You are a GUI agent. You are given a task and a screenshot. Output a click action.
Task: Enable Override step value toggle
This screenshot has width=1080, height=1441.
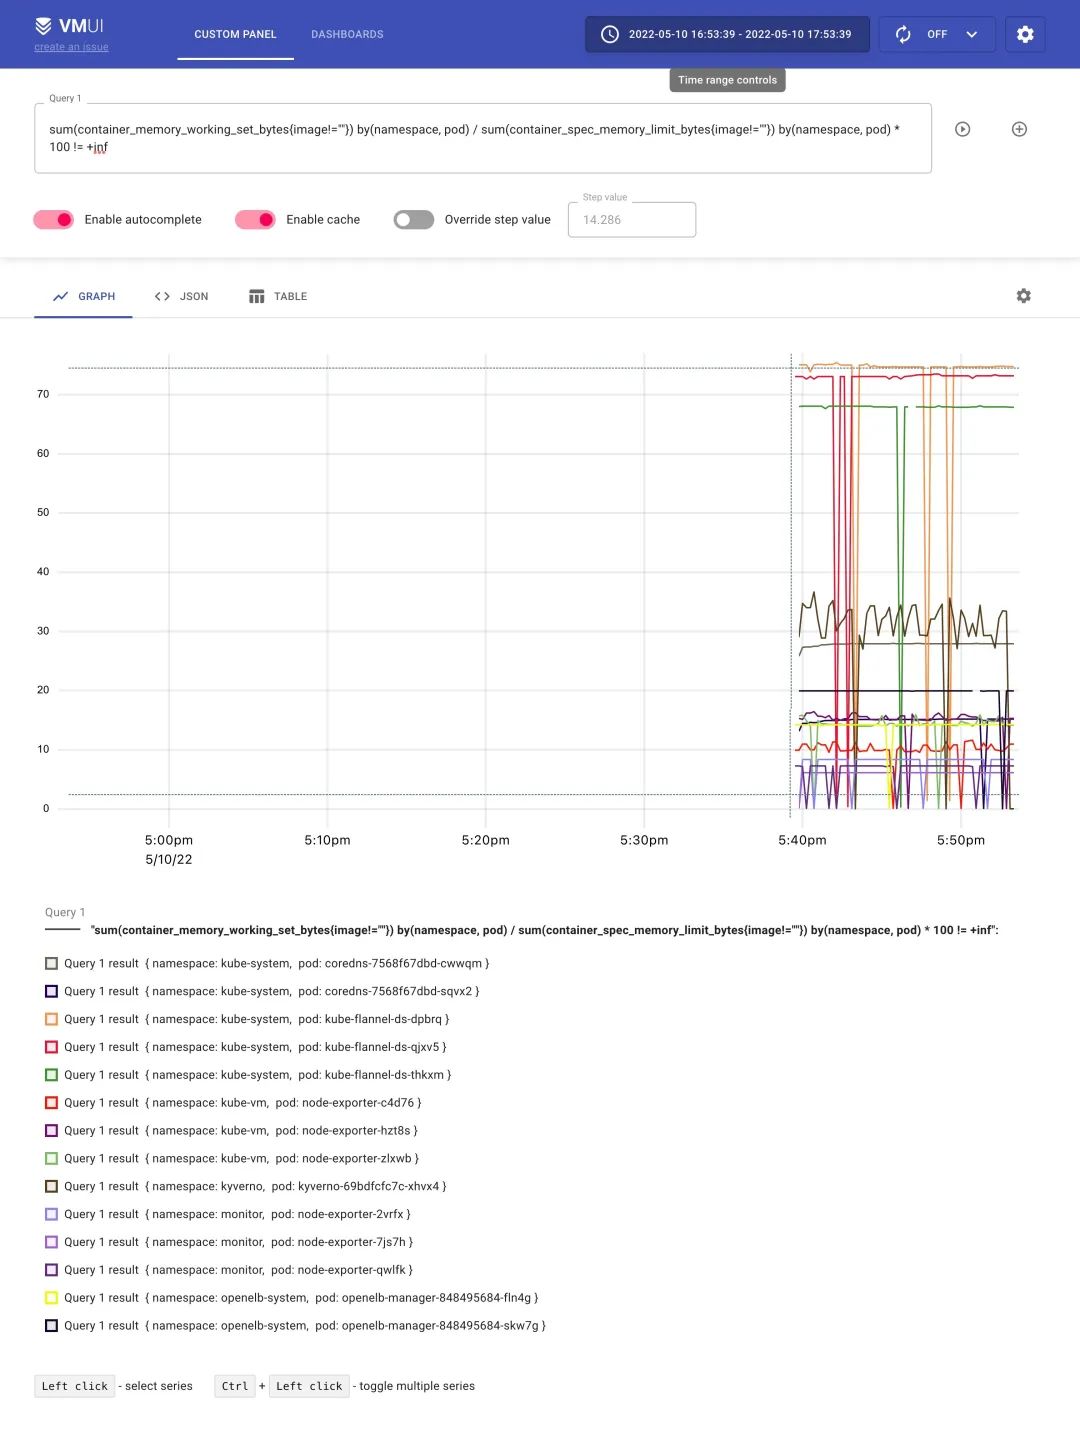point(413,220)
